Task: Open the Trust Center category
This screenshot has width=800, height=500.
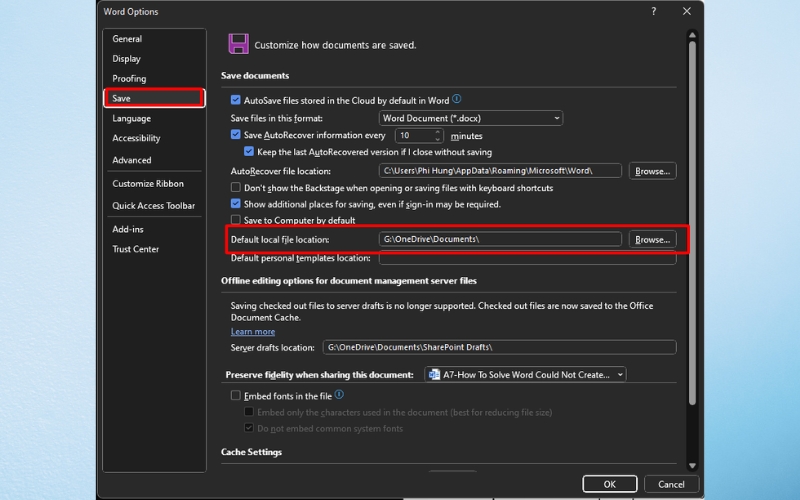Action: 135,249
